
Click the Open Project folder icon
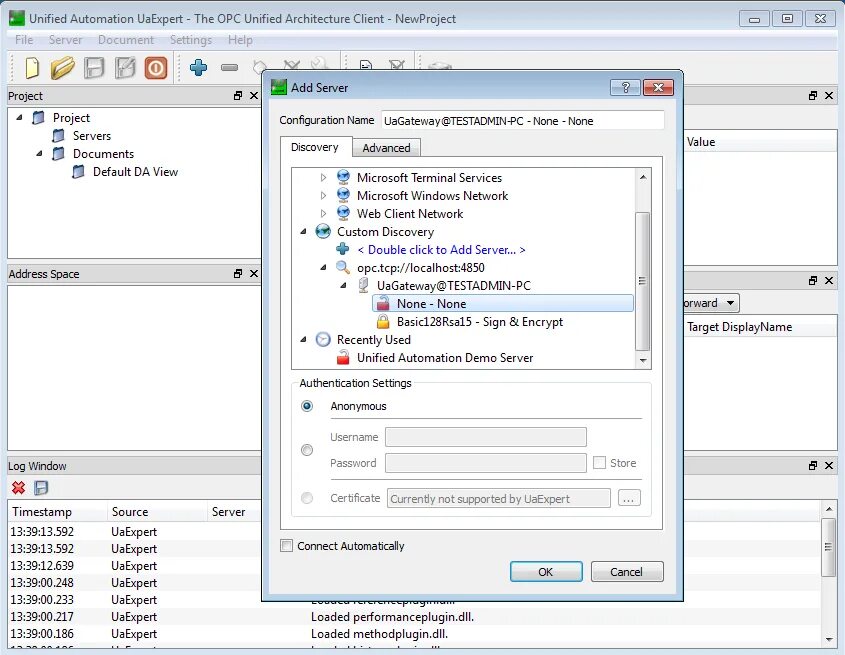point(63,68)
